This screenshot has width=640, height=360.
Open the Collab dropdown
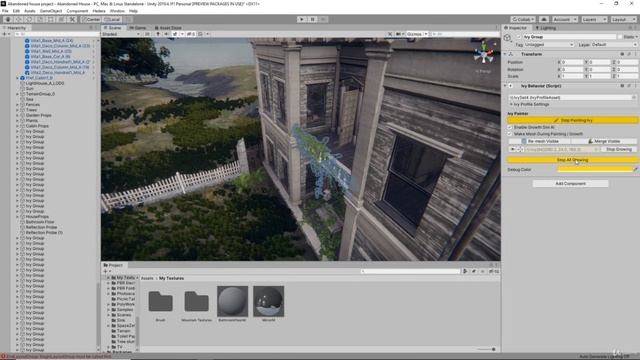point(523,19)
